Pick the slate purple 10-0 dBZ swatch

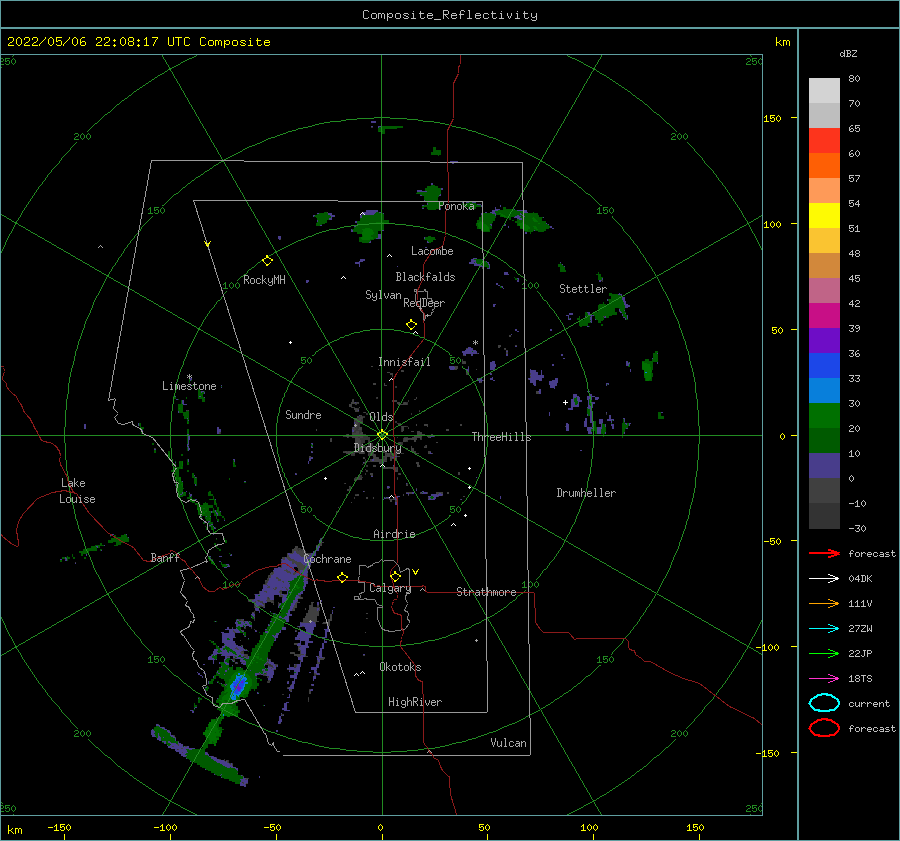coord(824,466)
